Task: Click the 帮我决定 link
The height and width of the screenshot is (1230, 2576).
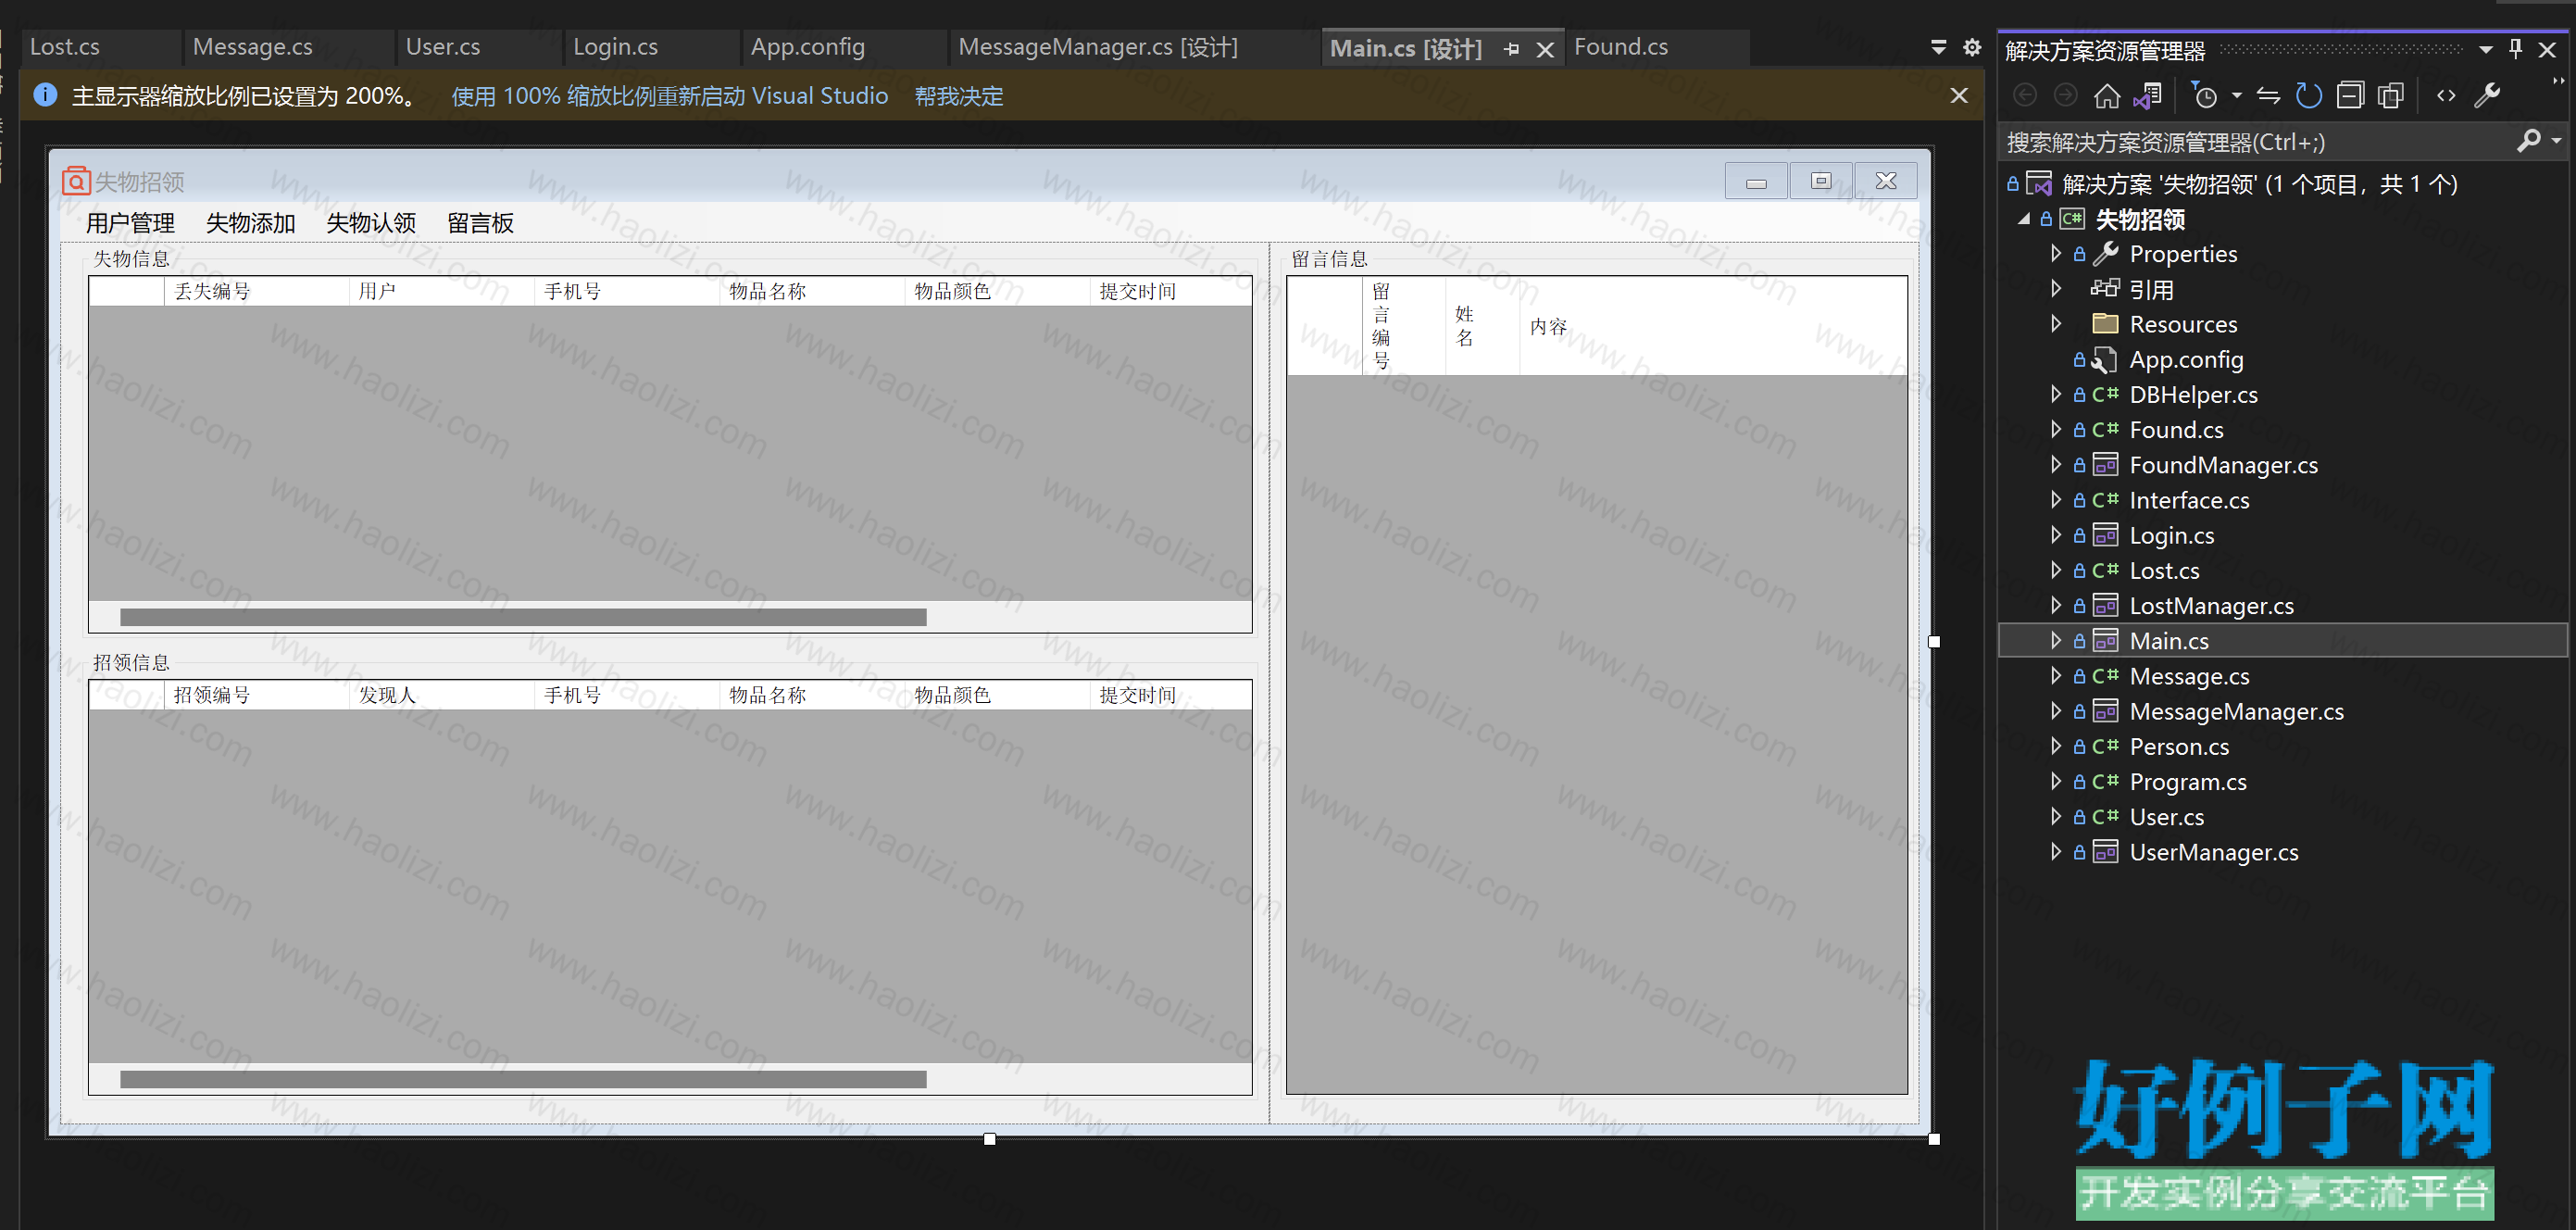Action: tap(958, 96)
